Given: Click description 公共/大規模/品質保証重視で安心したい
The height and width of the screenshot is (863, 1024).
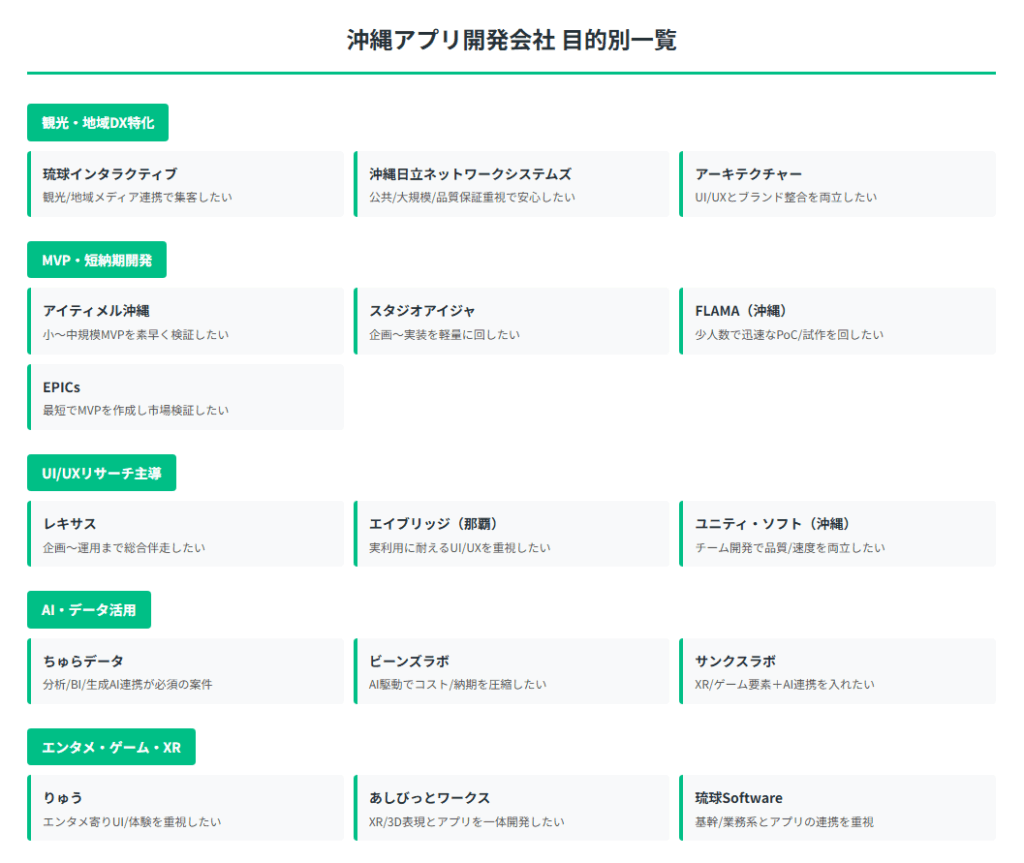Looking at the screenshot, I should pos(472,197).
